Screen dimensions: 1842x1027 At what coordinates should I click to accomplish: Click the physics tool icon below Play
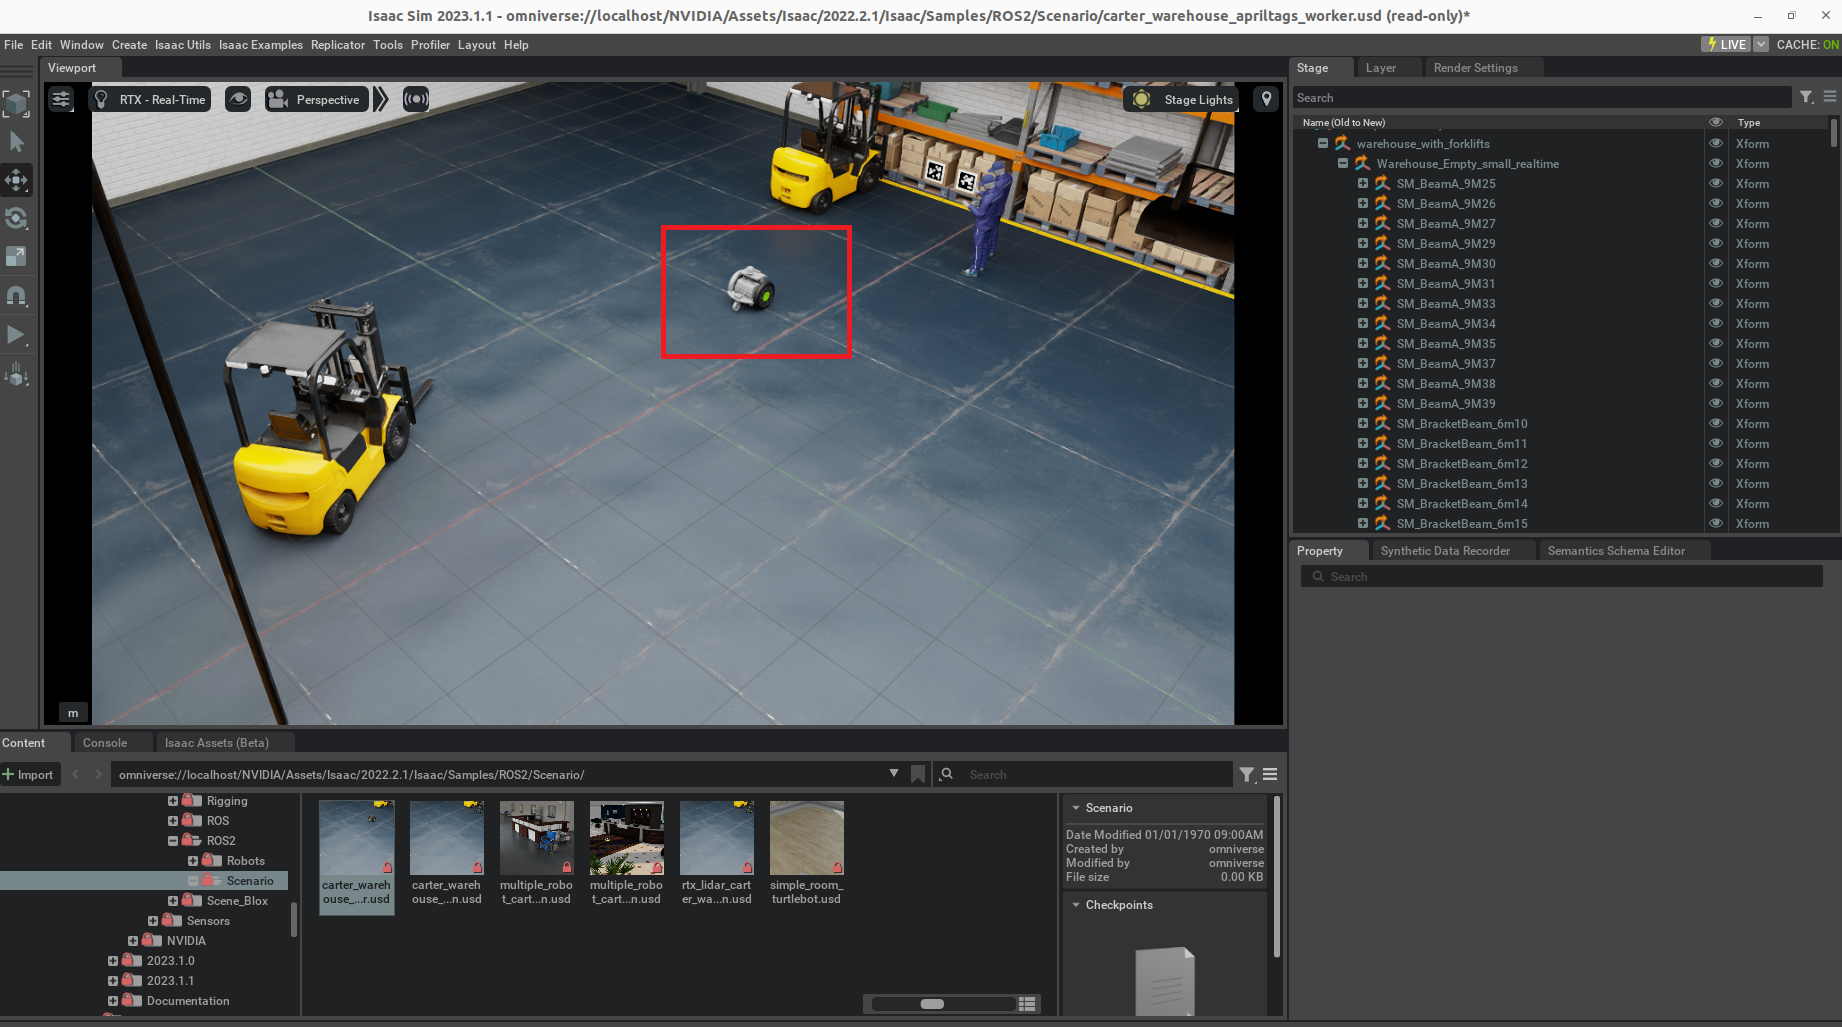(x=16, y=375)
